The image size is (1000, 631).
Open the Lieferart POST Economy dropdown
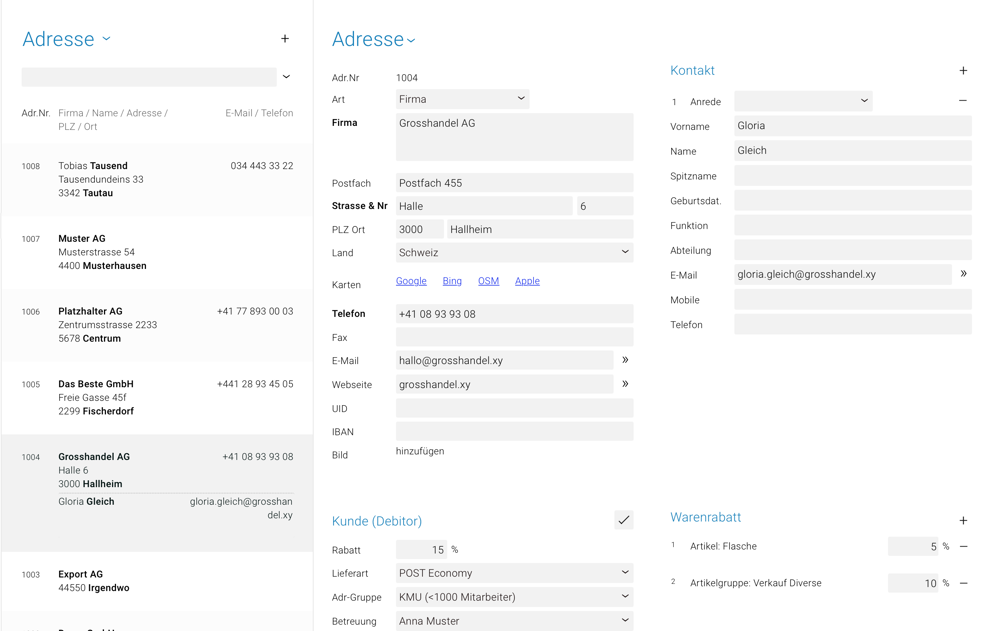tap(514, 573)
